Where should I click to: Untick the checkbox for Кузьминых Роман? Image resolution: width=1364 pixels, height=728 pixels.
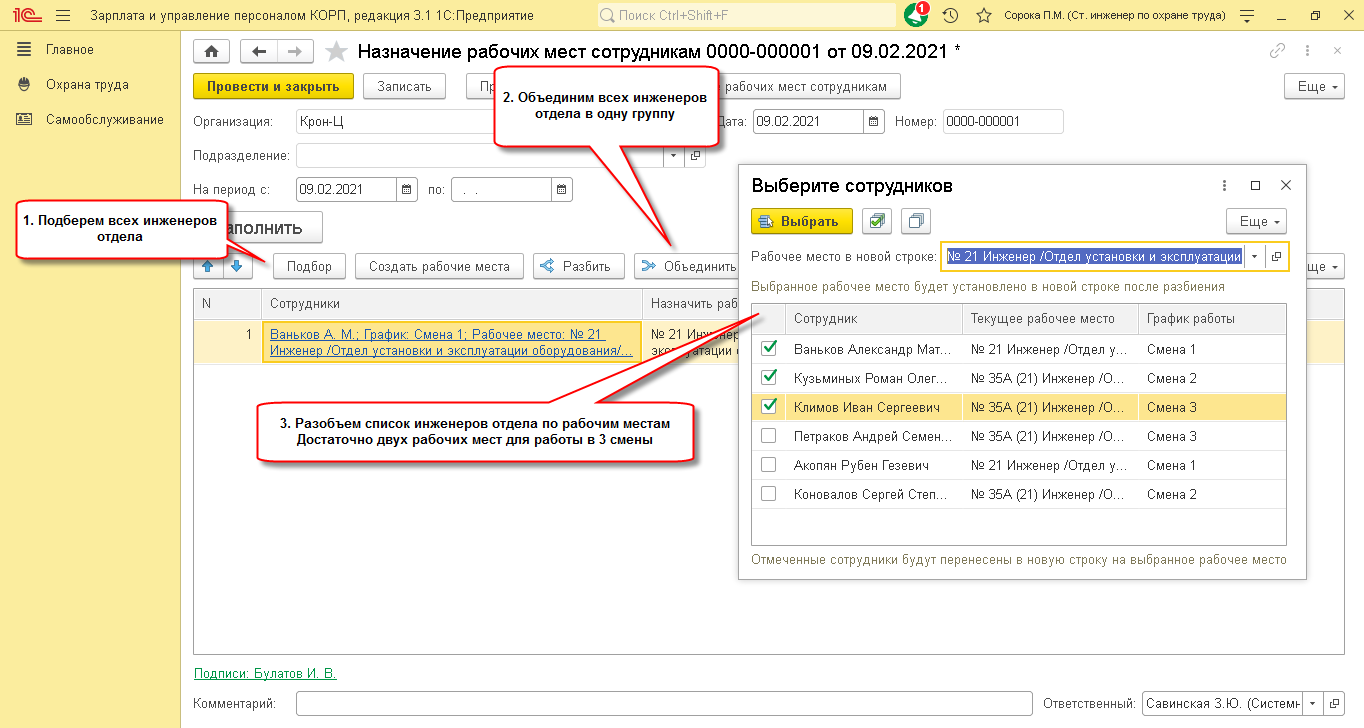click(x=769, y=378)
